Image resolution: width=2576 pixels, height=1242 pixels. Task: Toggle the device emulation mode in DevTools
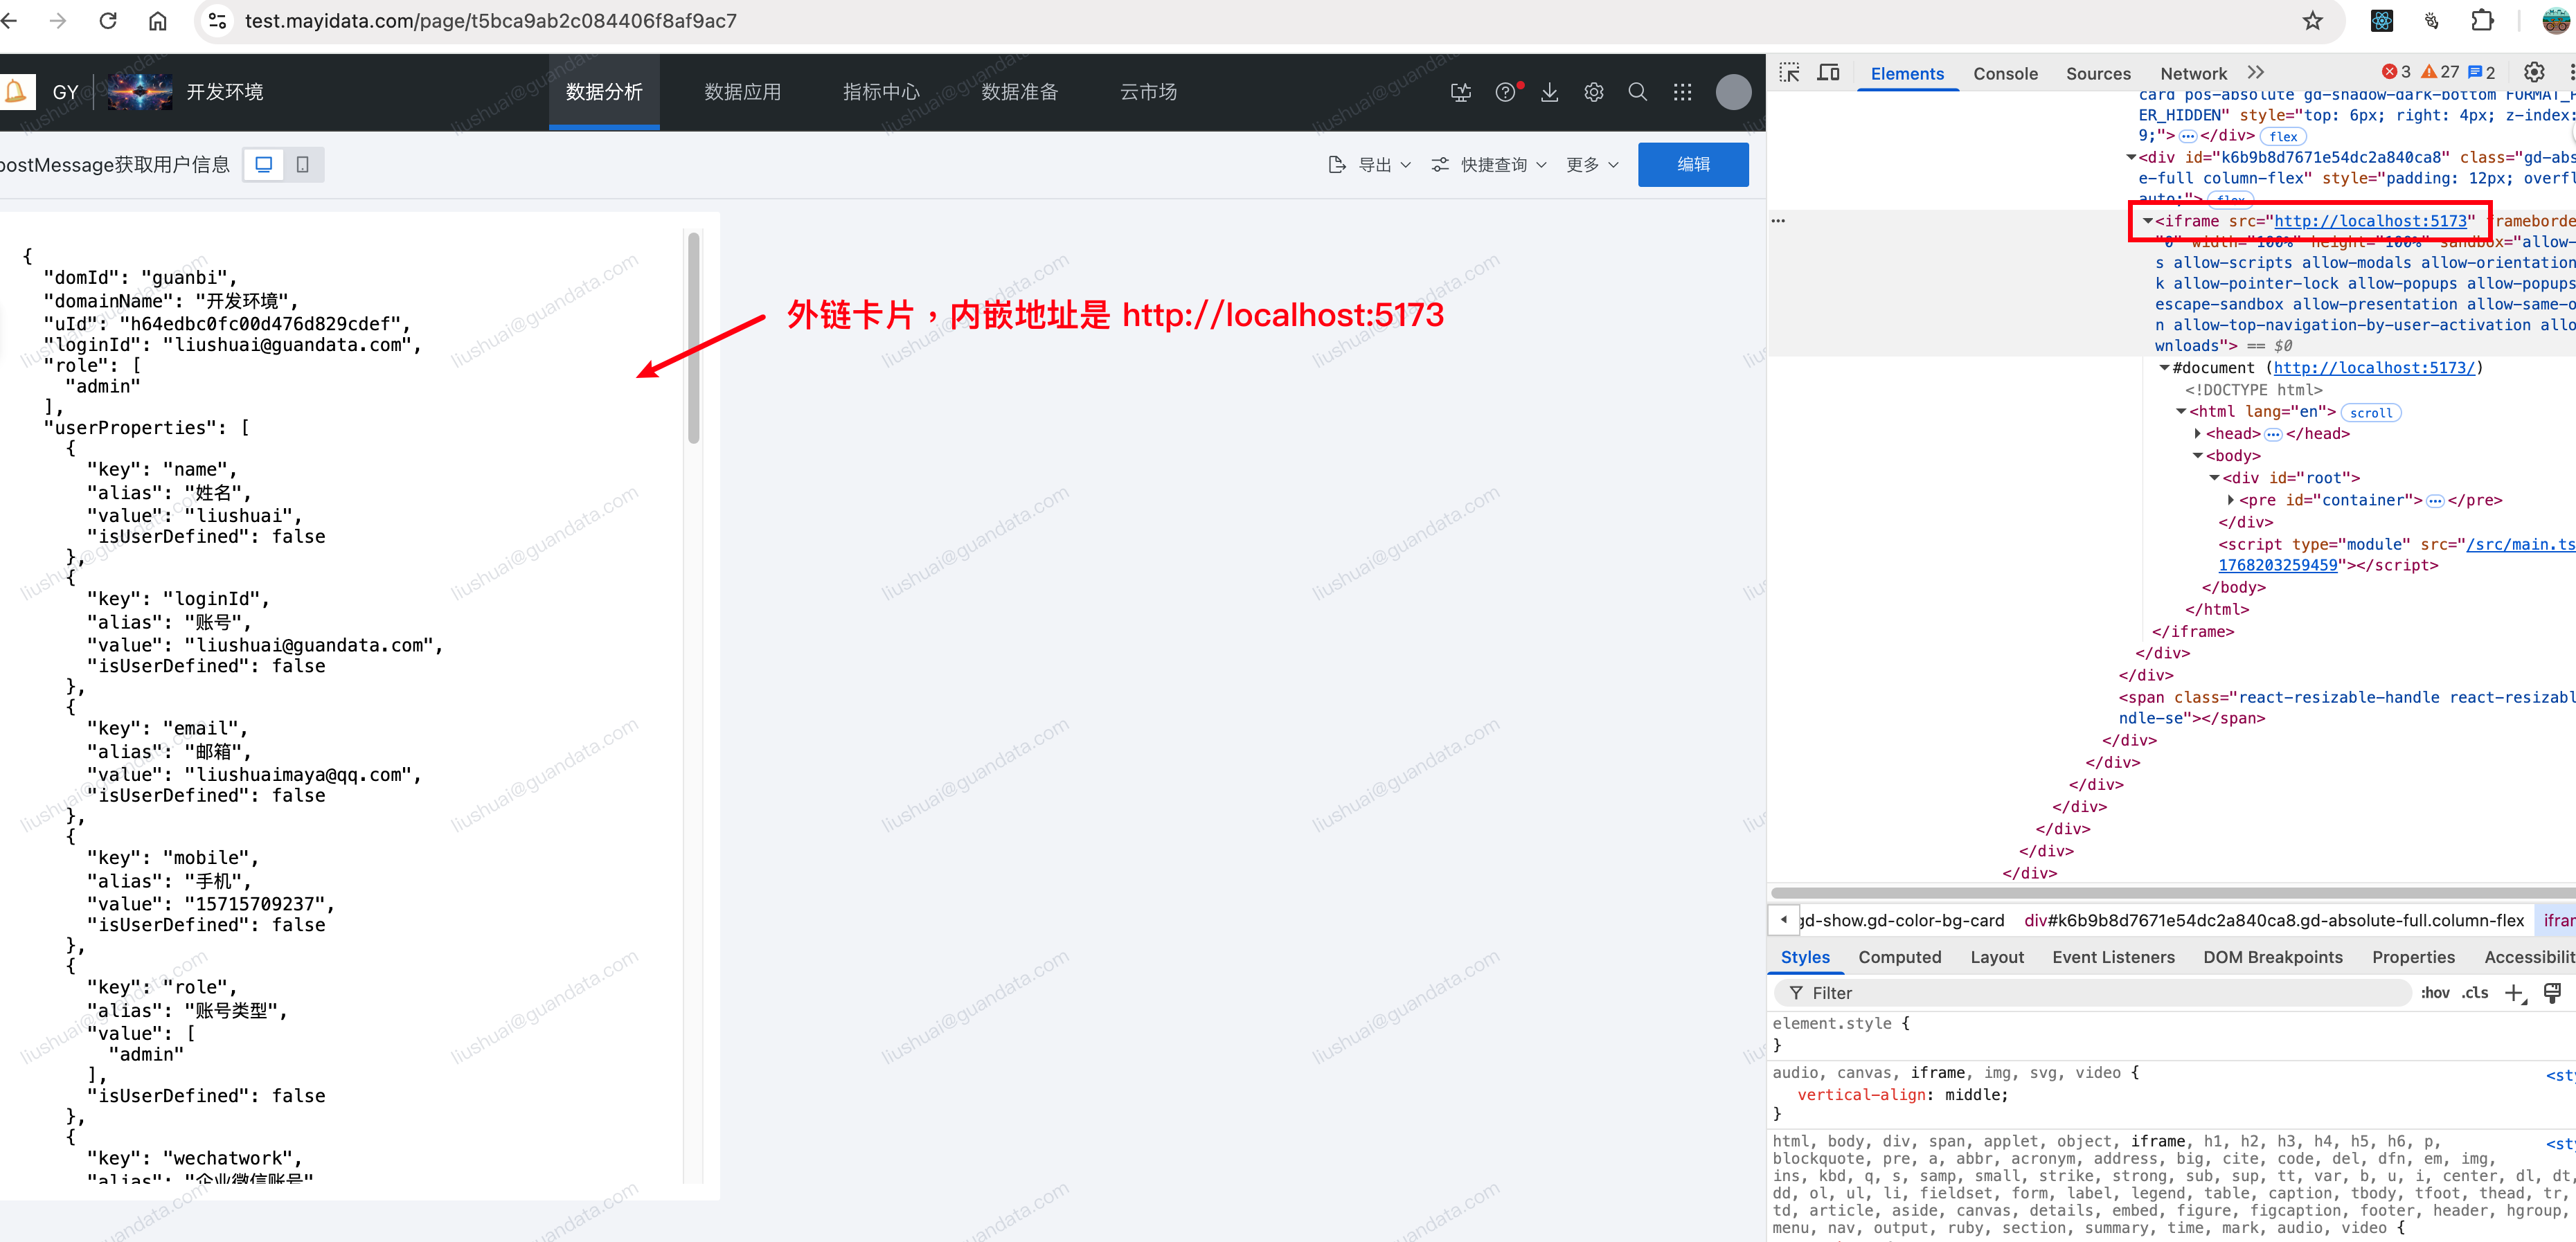[1829, 72]
